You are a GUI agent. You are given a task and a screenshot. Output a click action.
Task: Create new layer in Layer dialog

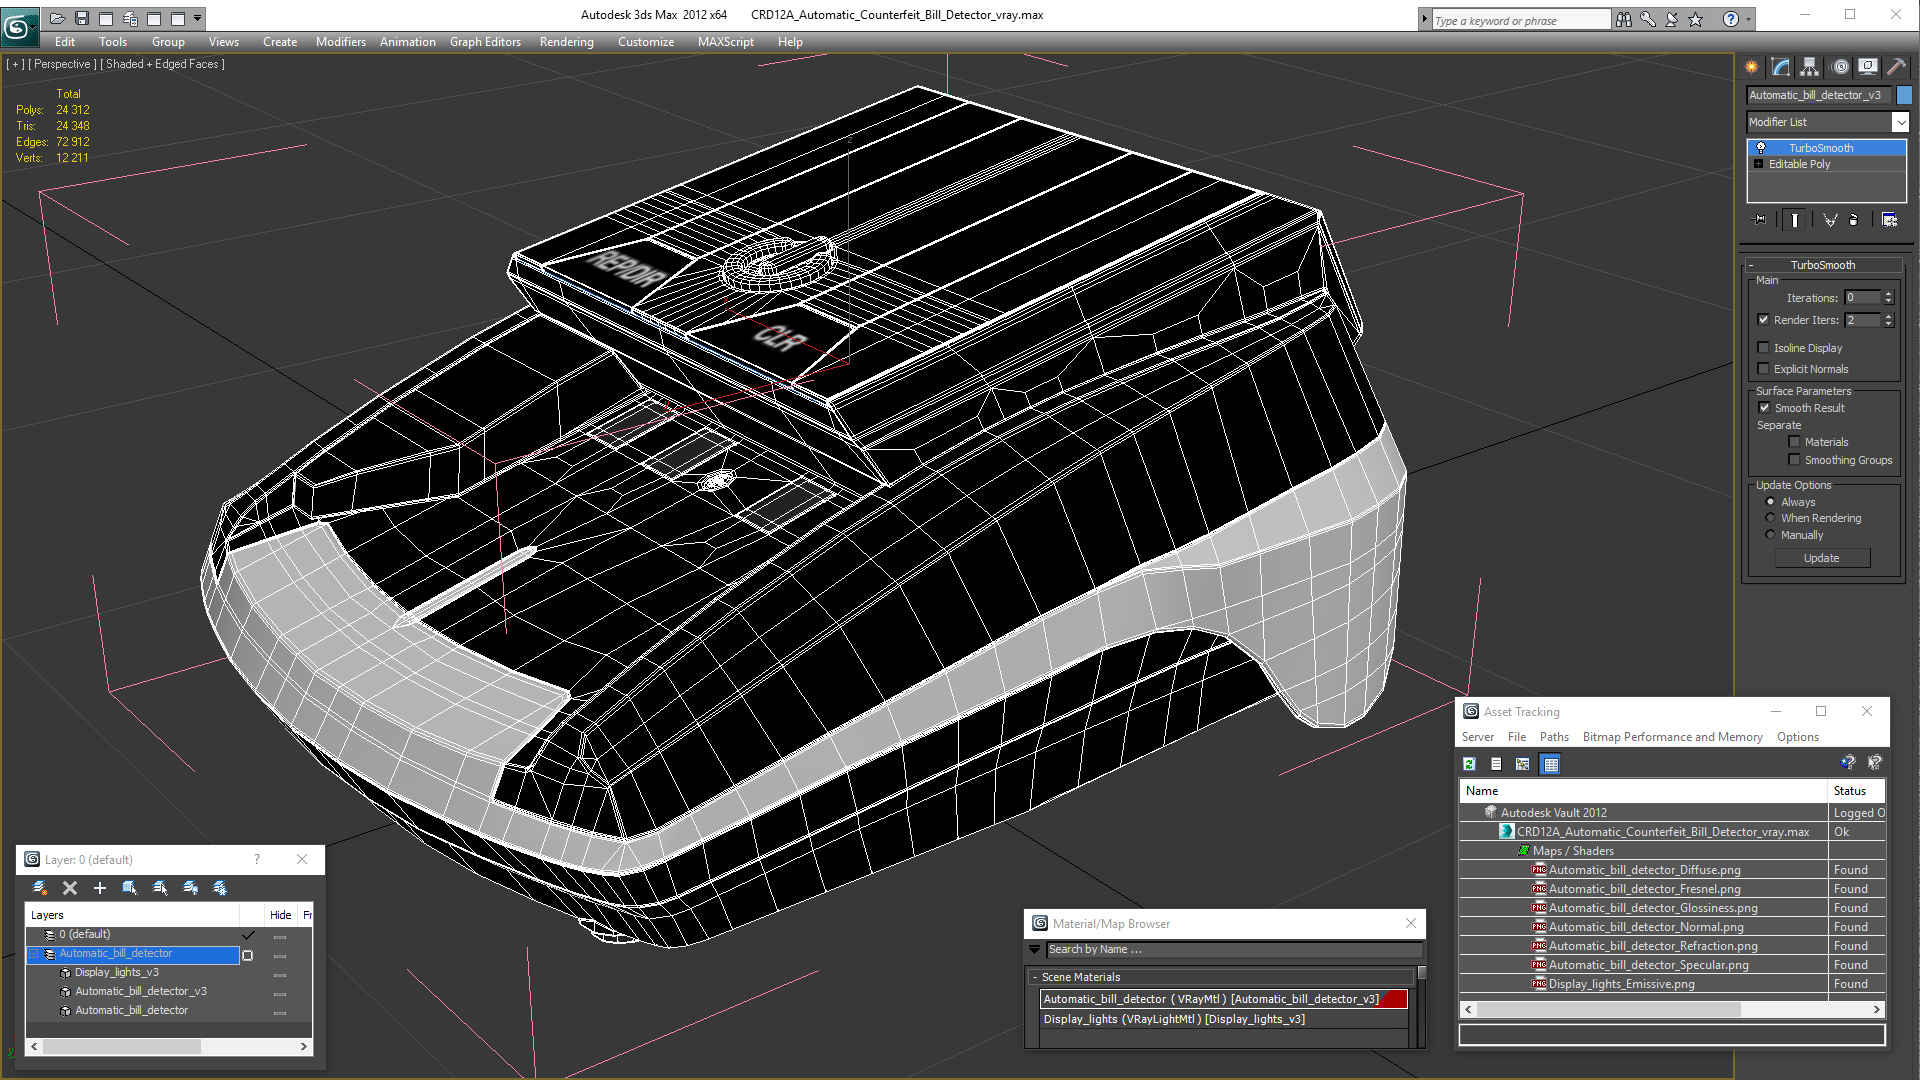click(x=40, y=888)
